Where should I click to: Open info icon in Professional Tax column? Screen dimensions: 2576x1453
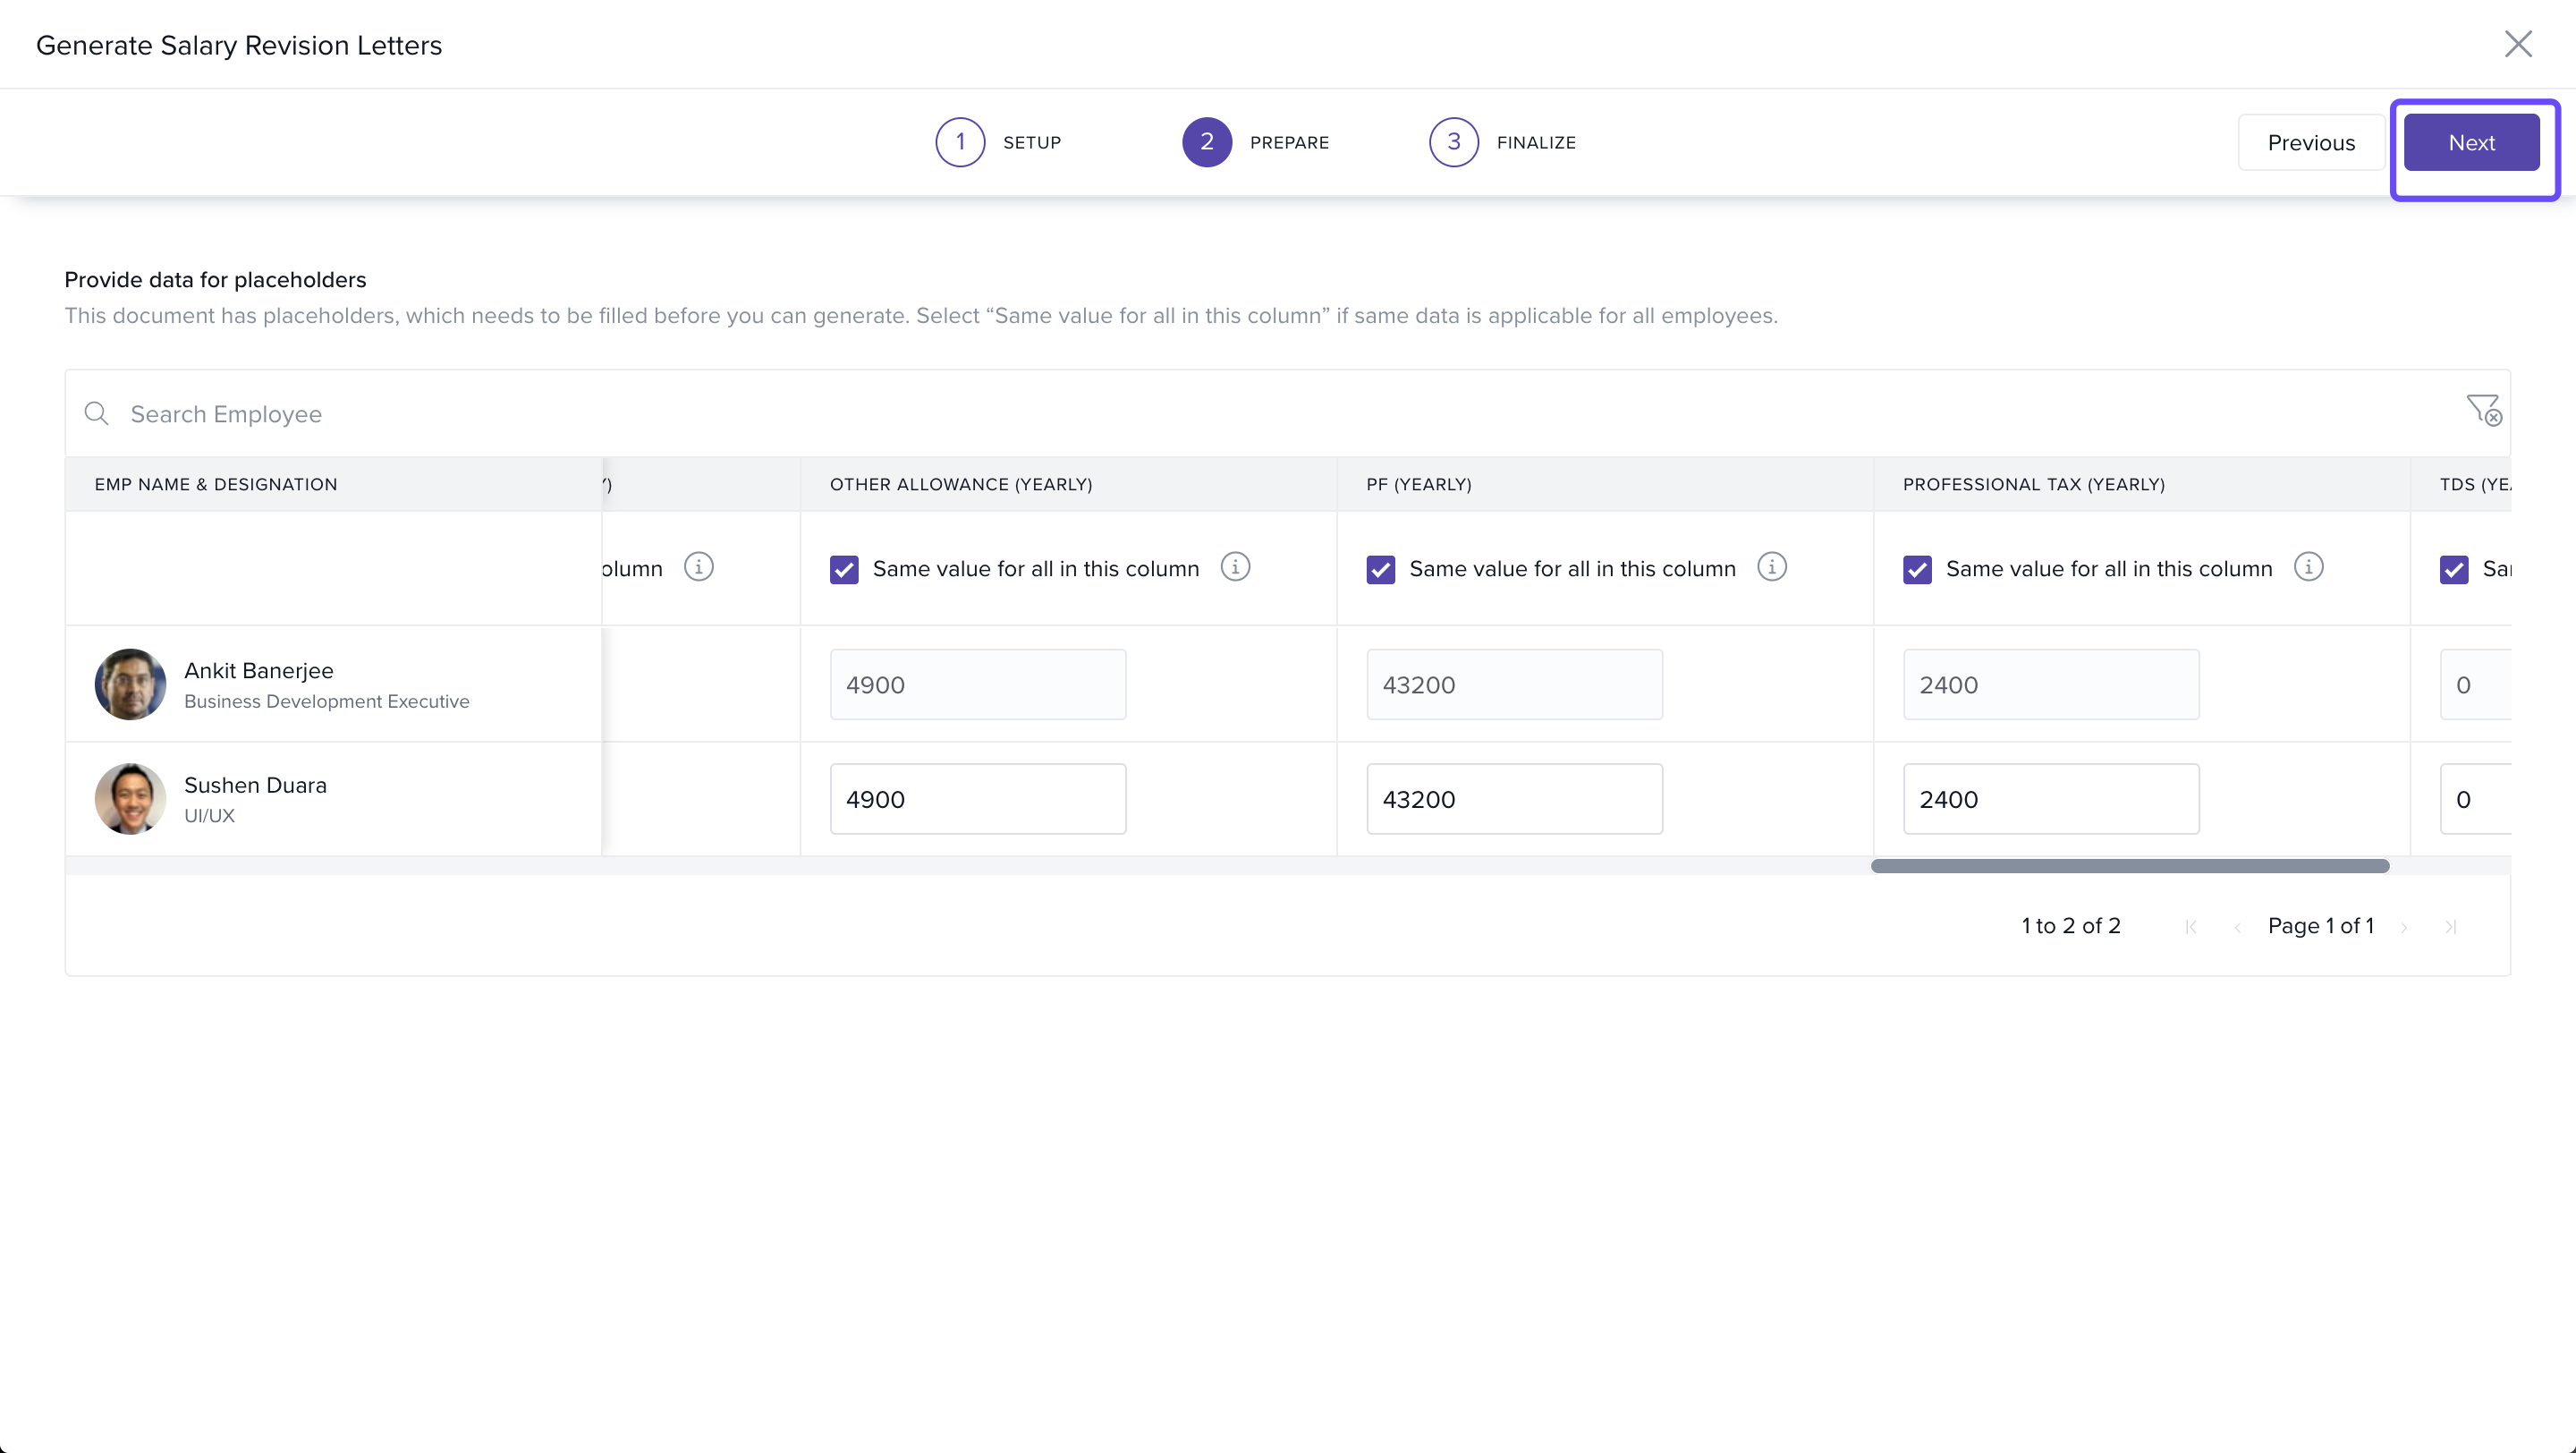(x=2308, y=567)
